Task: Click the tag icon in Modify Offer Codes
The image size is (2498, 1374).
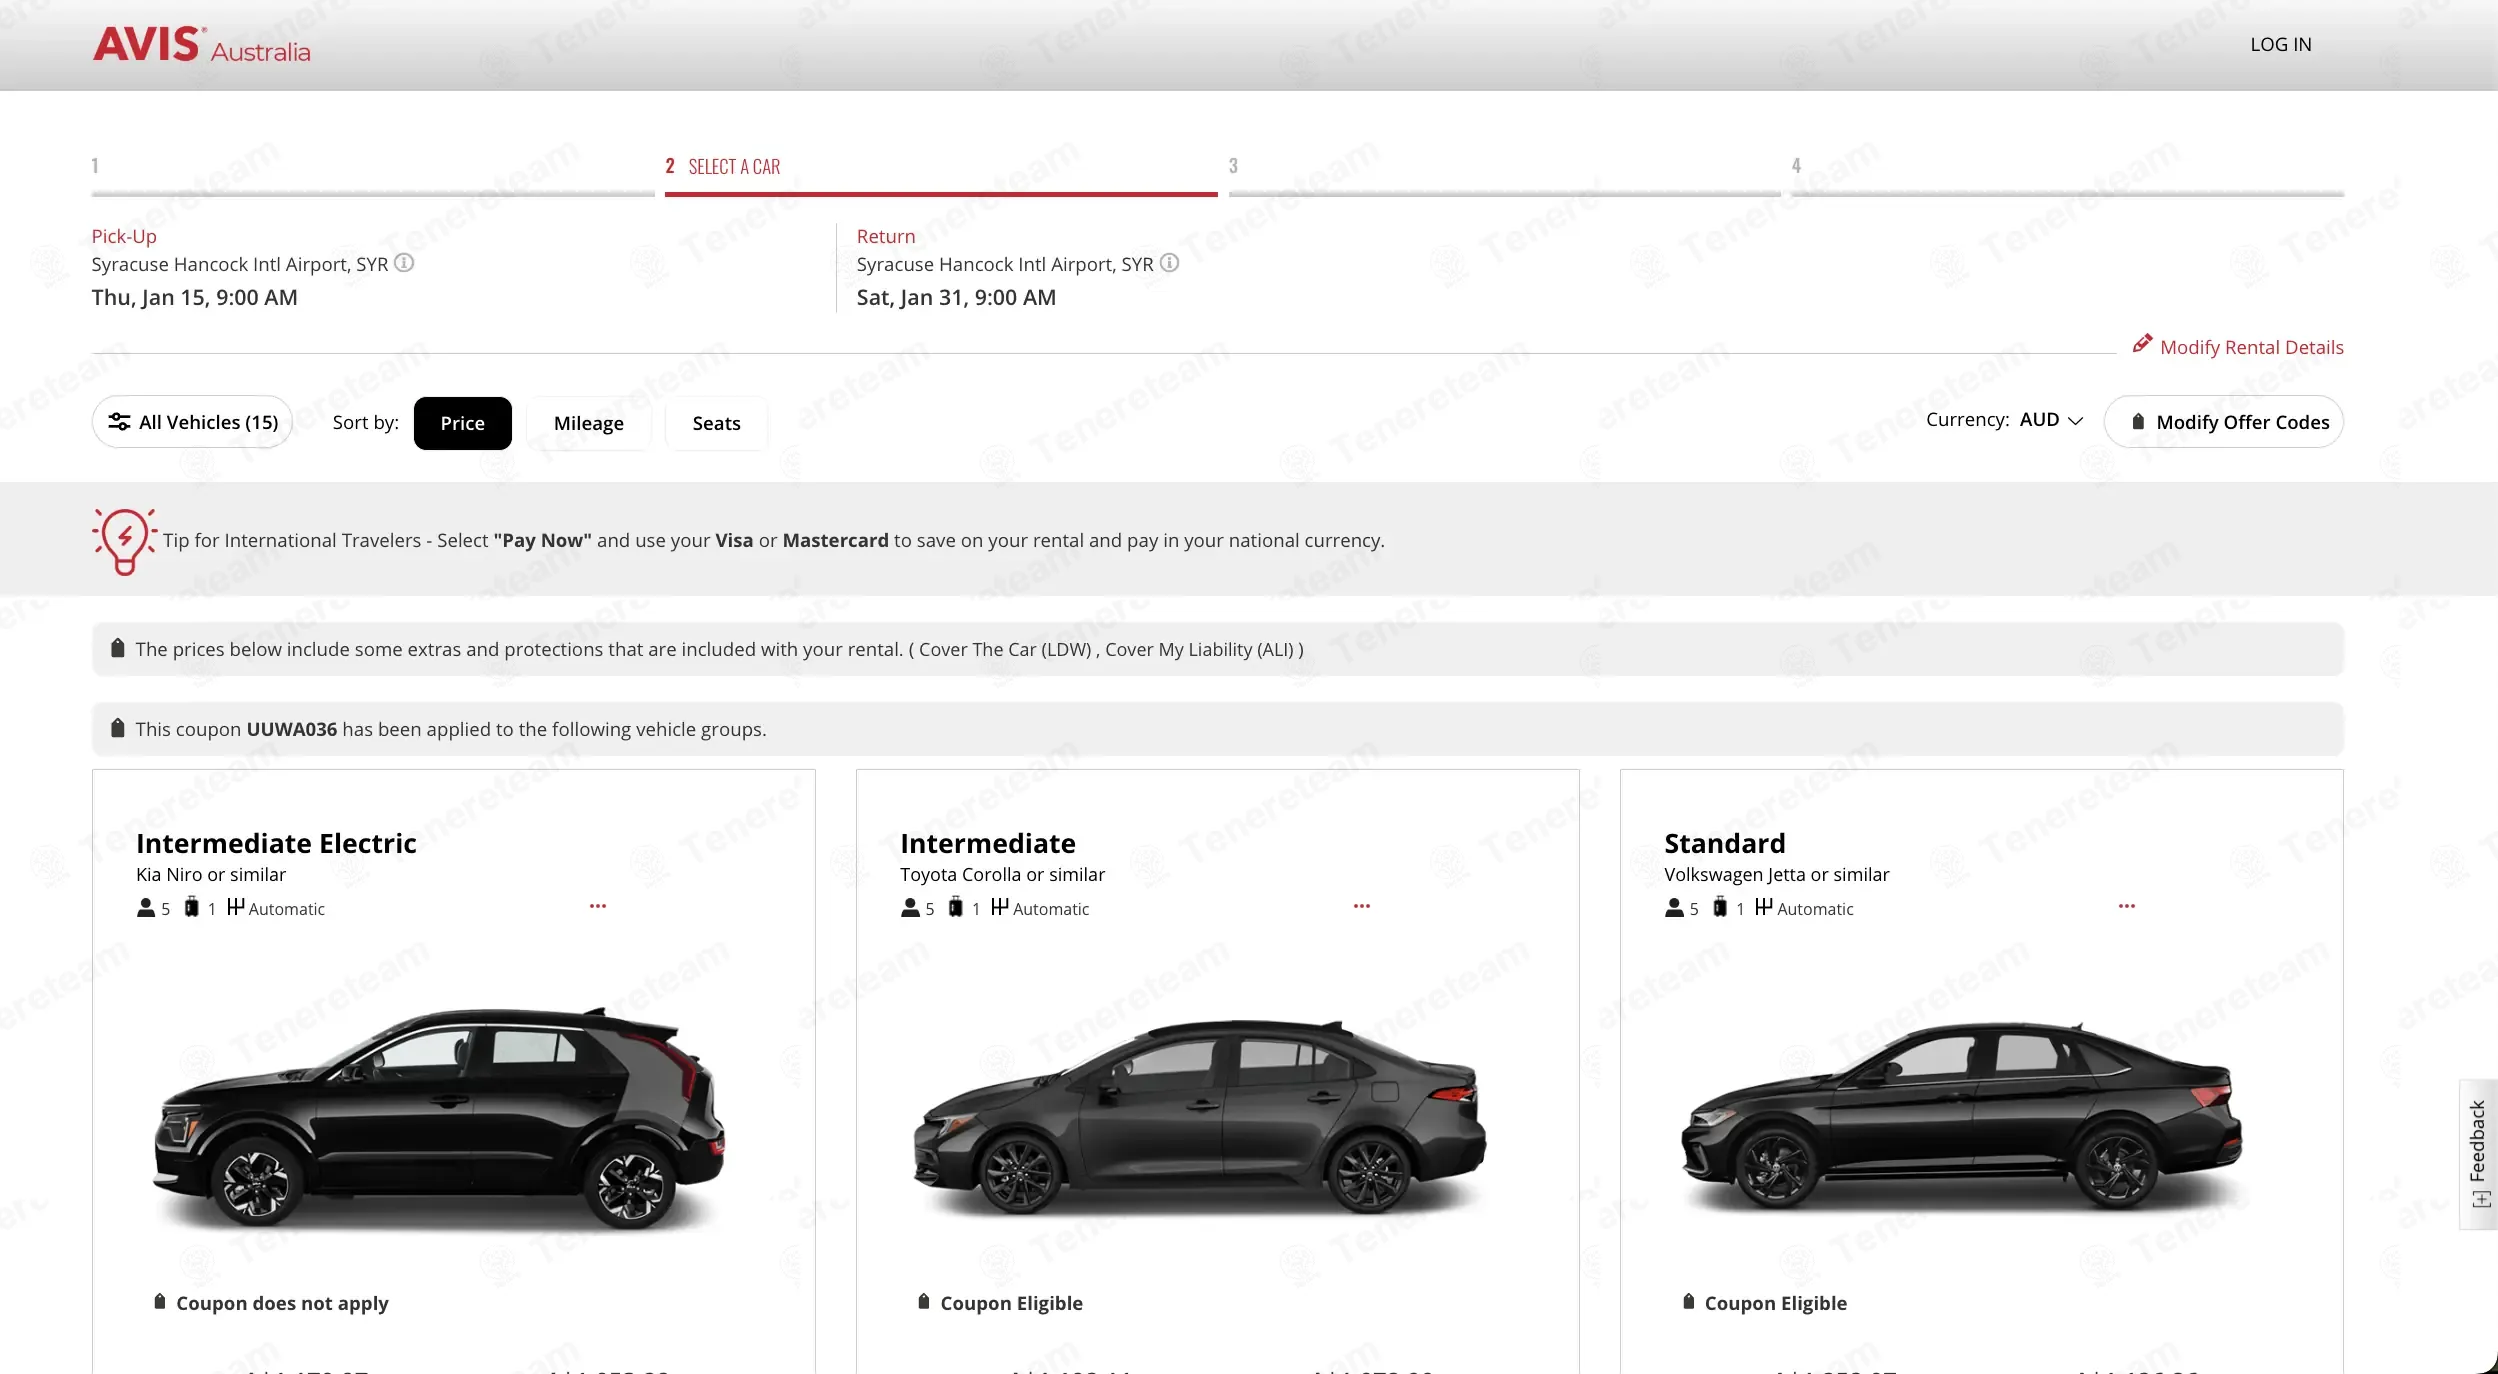Action: coord(2138,422)
